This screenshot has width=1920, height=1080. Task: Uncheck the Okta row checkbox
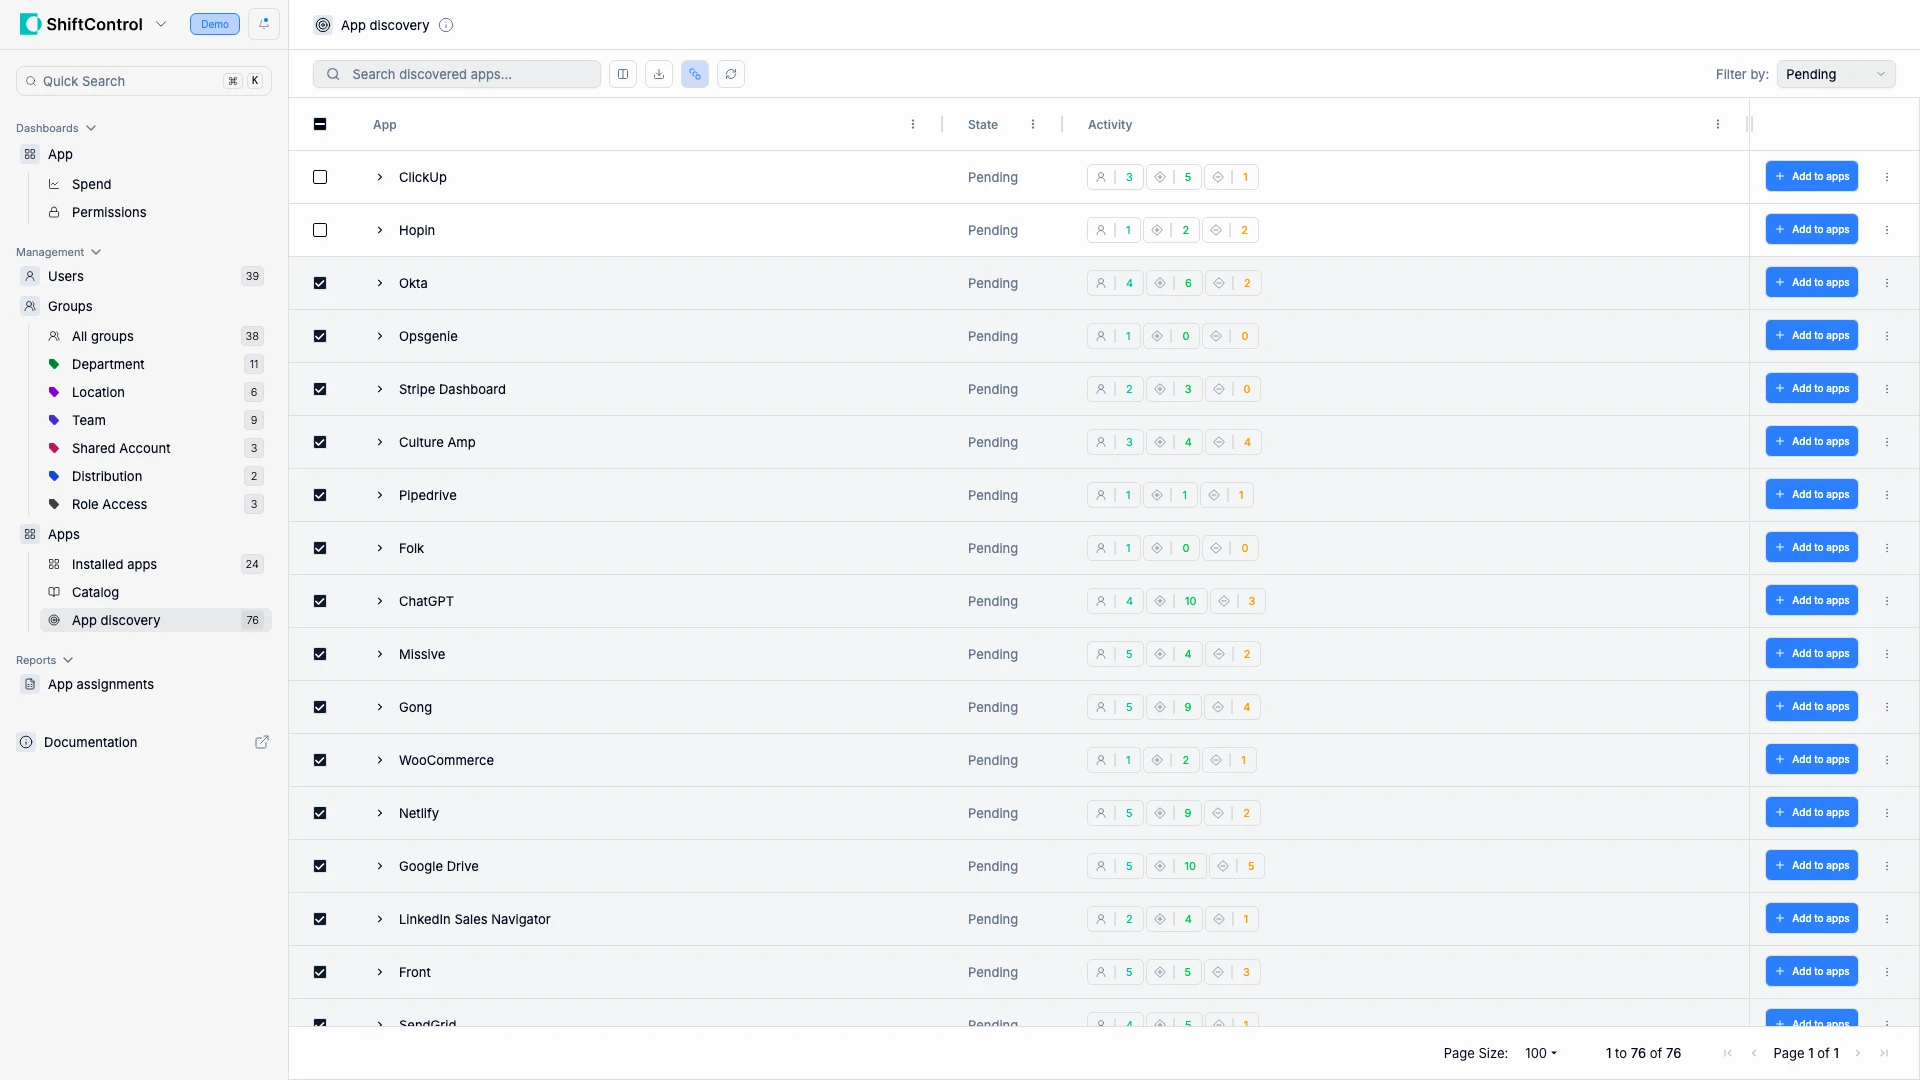point(320,283)
